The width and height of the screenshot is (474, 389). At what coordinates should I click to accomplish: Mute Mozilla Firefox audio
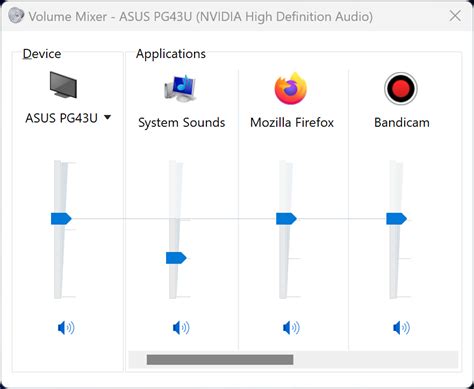point(291,328)
